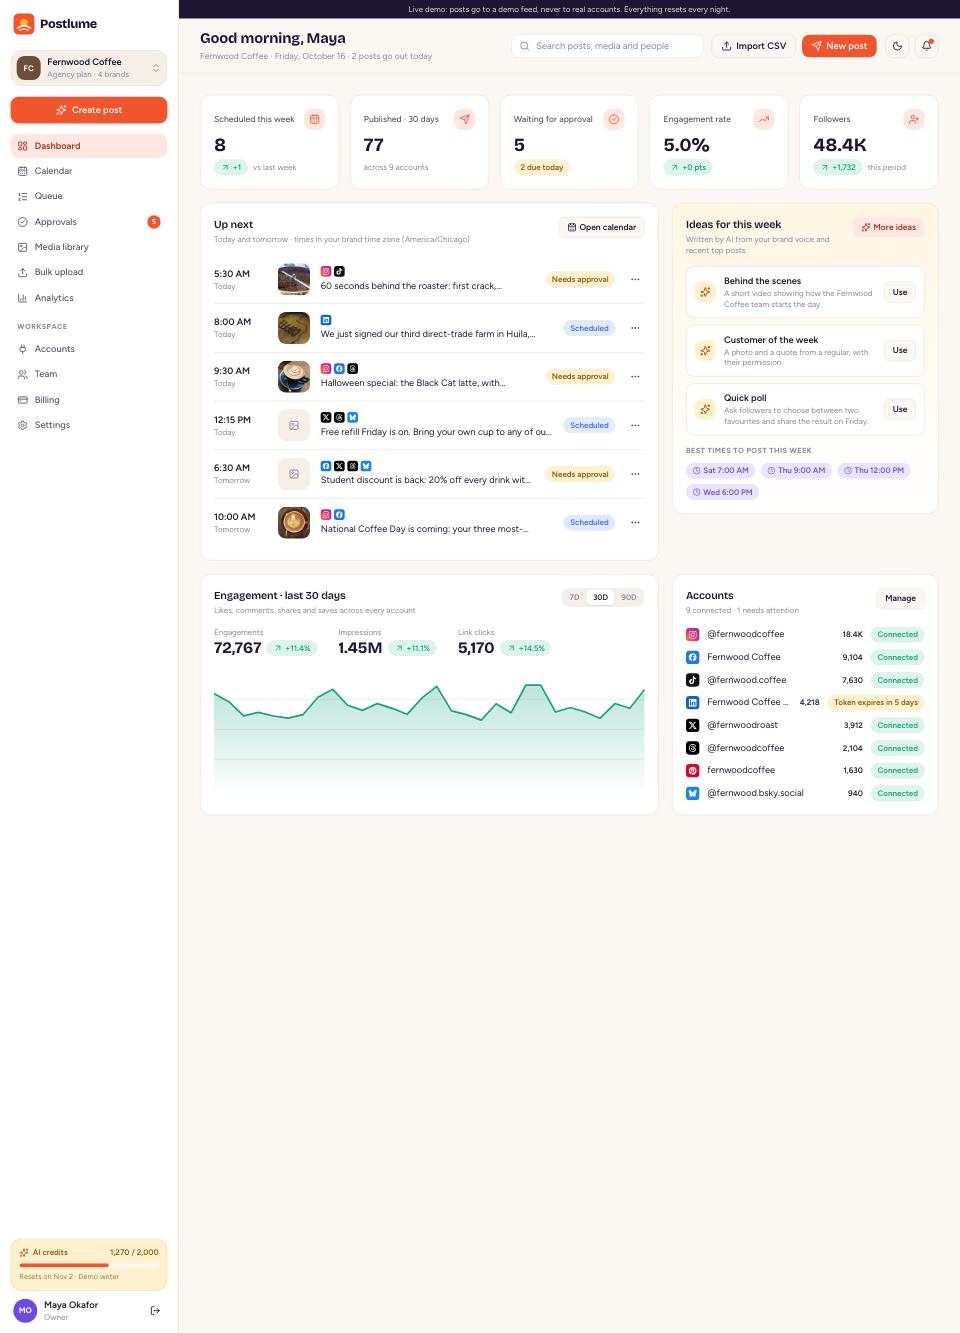Screen dimensions: 960x1333
Task: Click the Pinterest icon beside fernwoodcoffee 1,630
Action: tap(692, 770)
